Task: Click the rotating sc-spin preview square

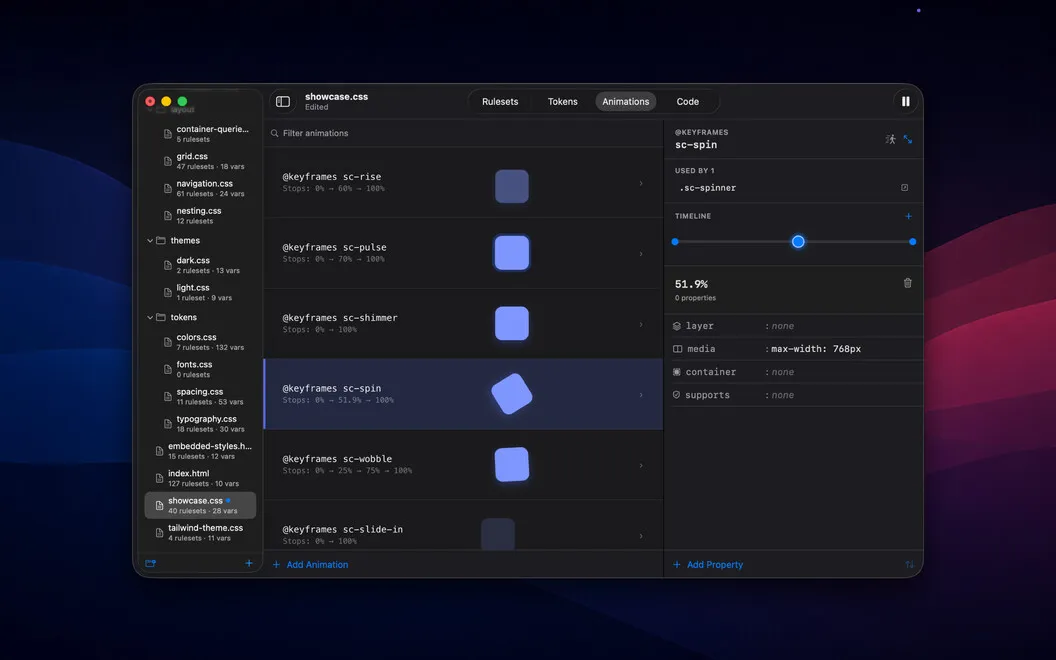Action: pos(512,394)
